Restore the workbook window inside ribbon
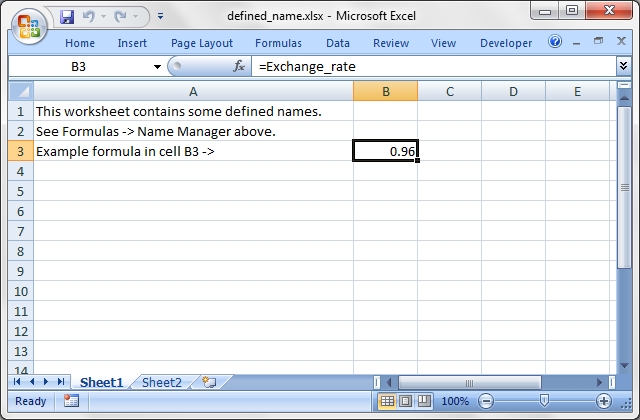The height and width of the screenshot is (420, 640). coord(598,41)
